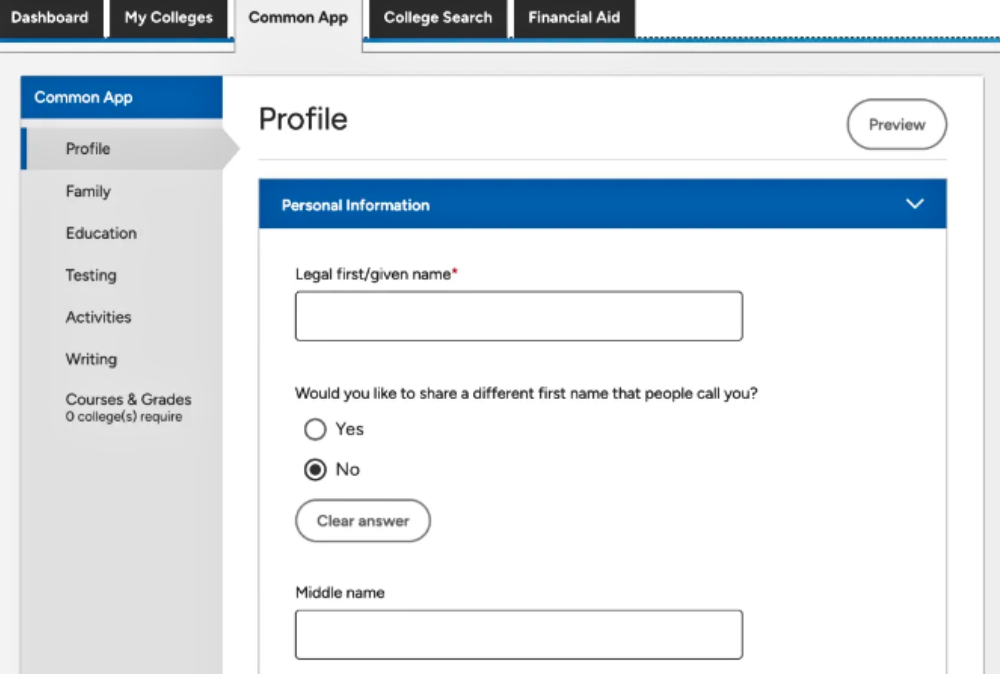Switch to the Dashboard tab
1000x674 pixels.
click(x=51, y=17)
